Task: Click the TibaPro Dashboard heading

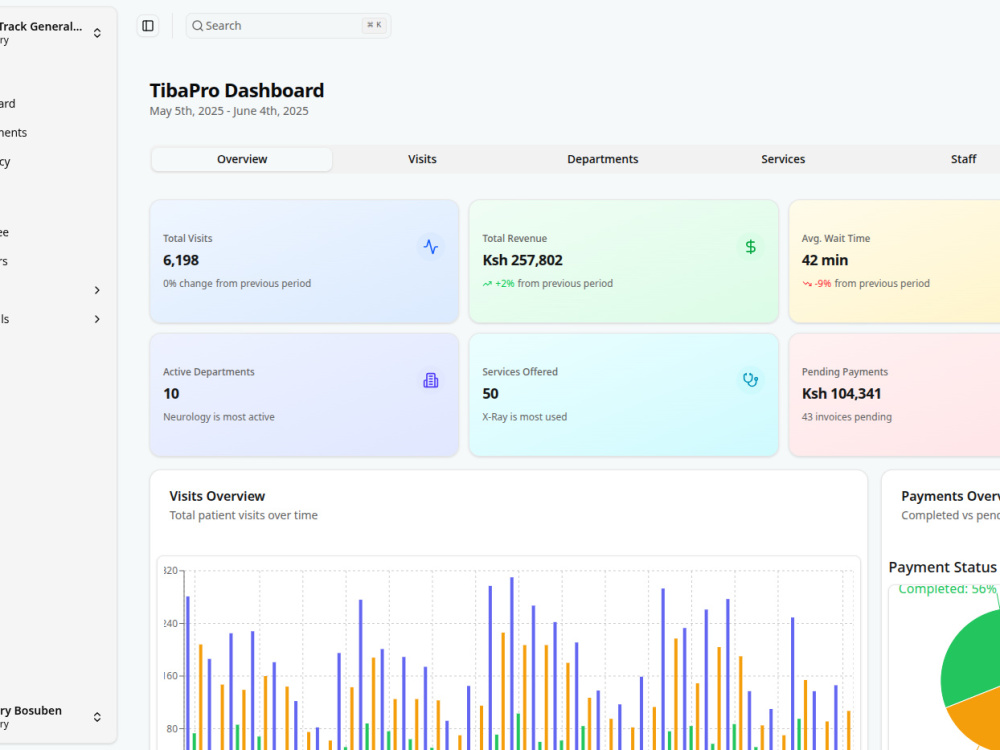Action: tap(237, 91)
